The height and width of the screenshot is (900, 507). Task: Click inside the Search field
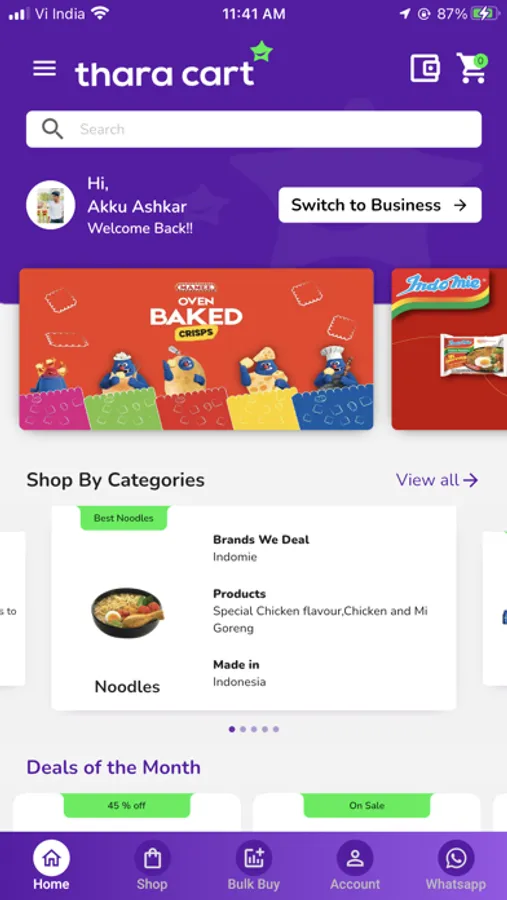tap(254, 129)
